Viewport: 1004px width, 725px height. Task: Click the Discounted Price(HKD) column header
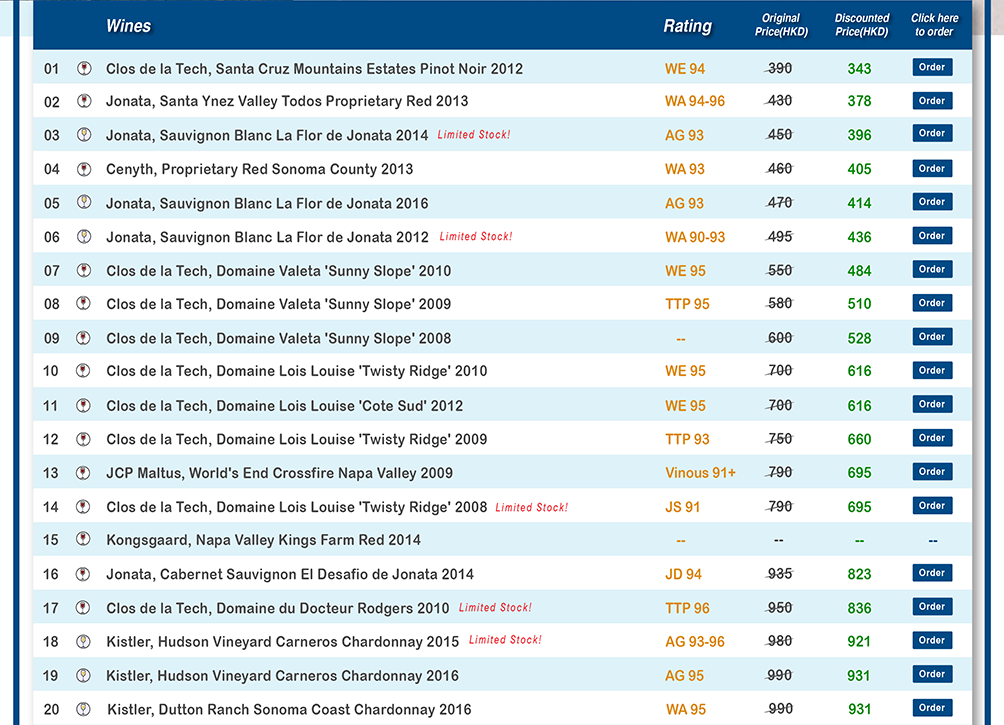(862, 25)
